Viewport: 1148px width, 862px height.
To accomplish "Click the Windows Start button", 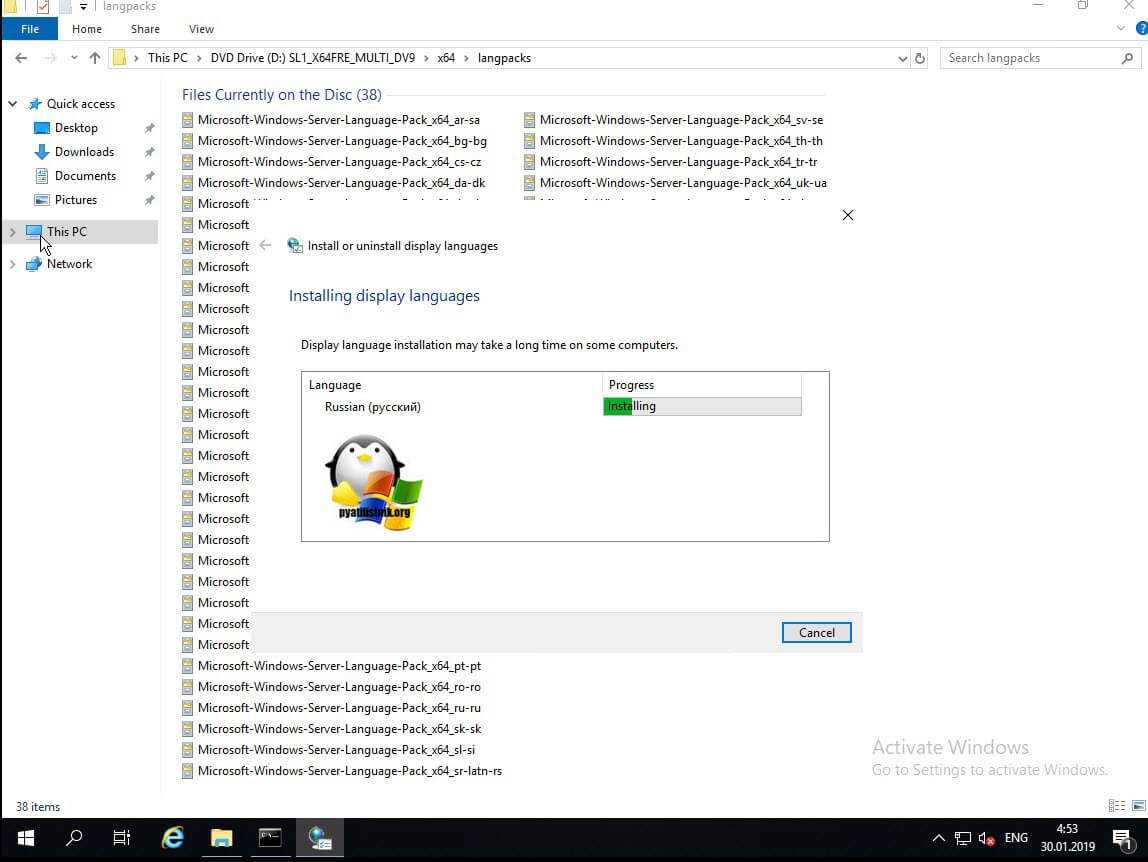I will click(x=25, y=838).
